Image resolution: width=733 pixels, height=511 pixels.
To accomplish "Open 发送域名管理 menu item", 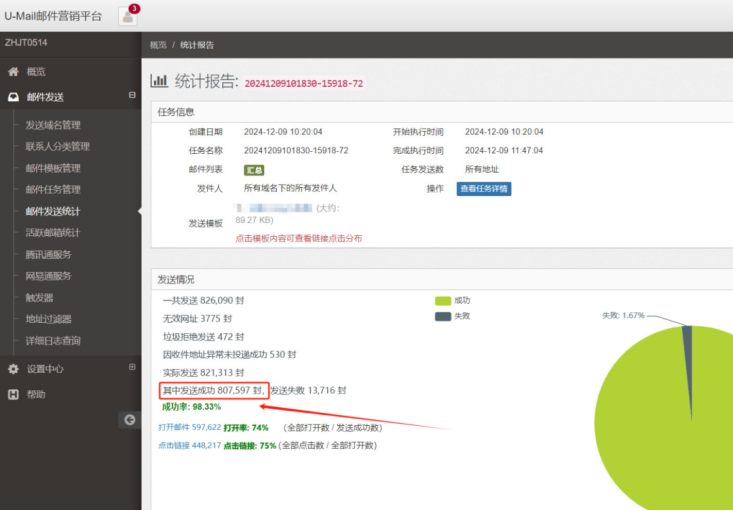I will [53, 125].
